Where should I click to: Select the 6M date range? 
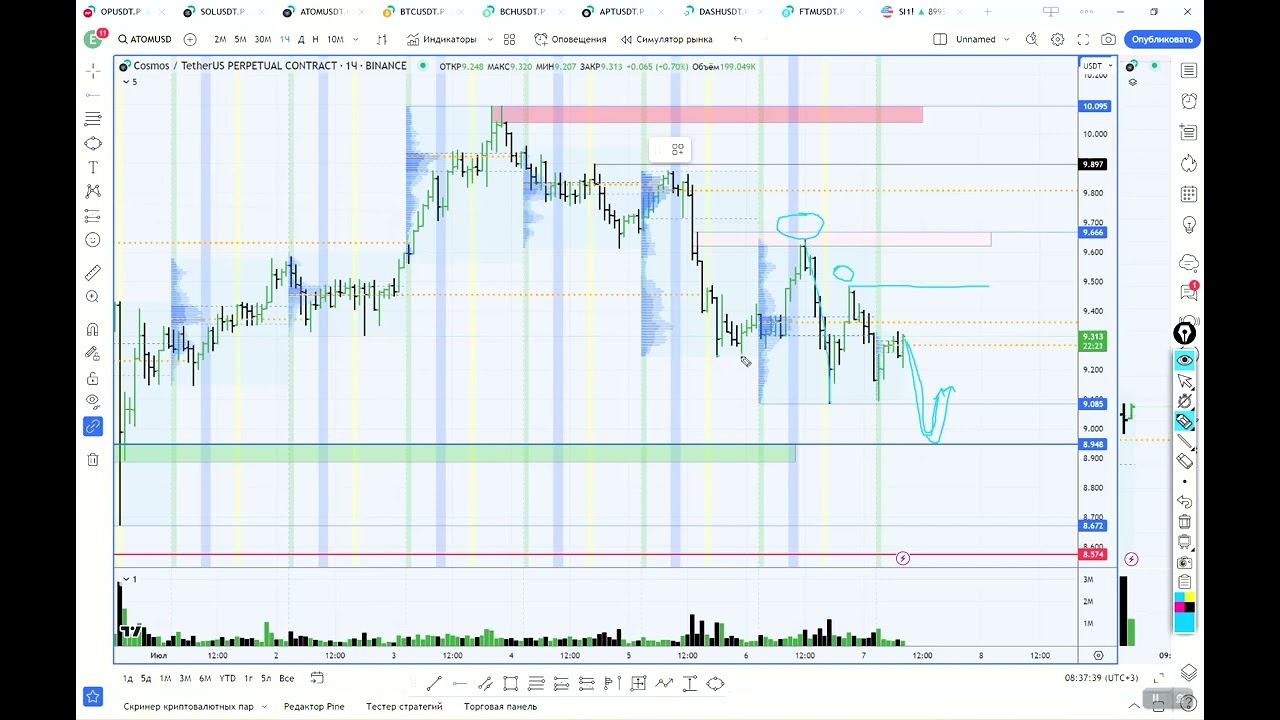[204, 678]
